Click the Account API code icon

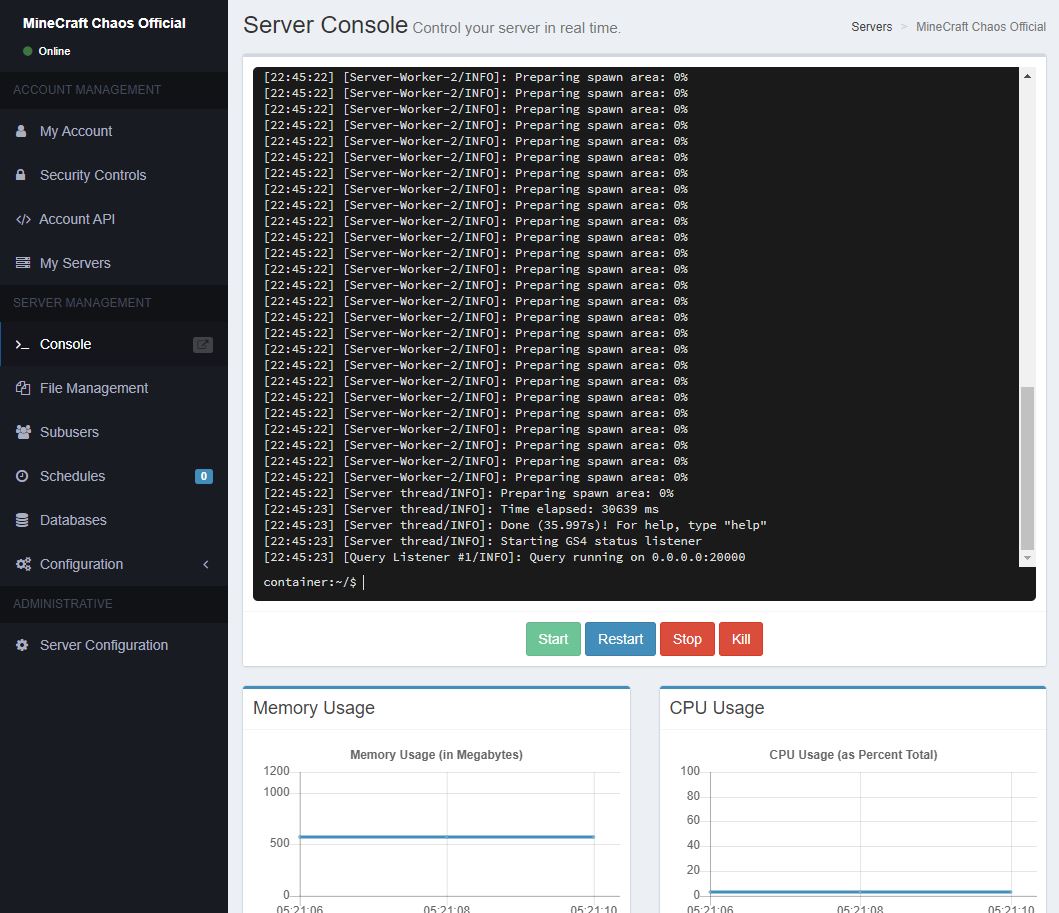22,219
